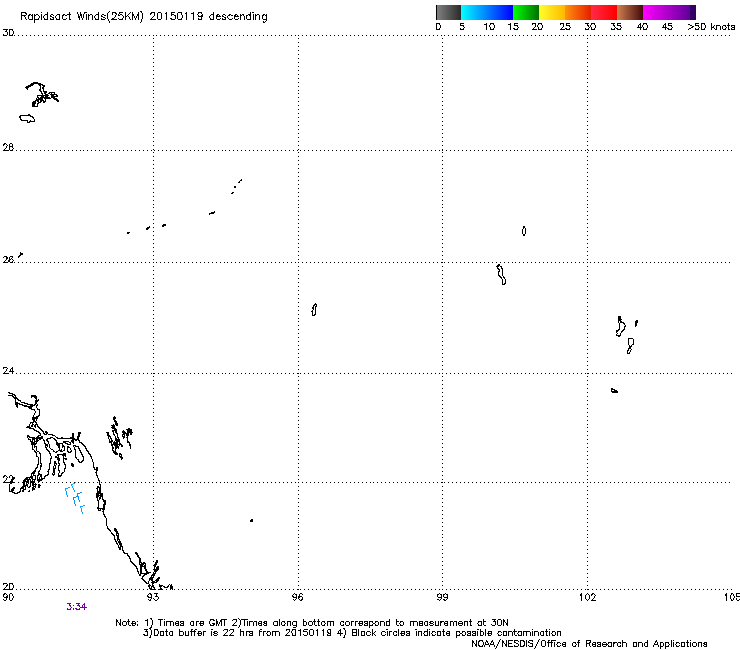Click the '30' latitude axis label
Screen dimensions: 740x650
click(8, 33)
